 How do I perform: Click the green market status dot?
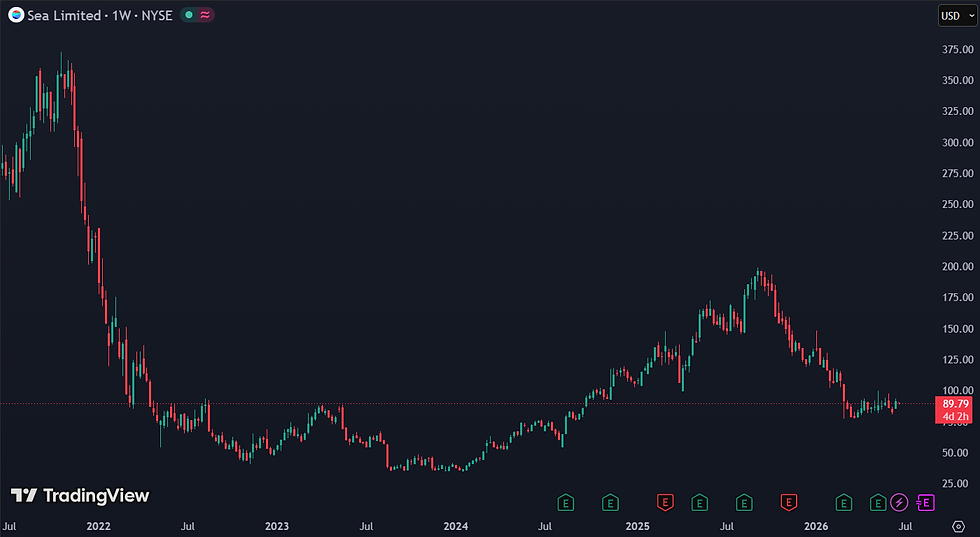pyautogui.click(x=189, y=15)
